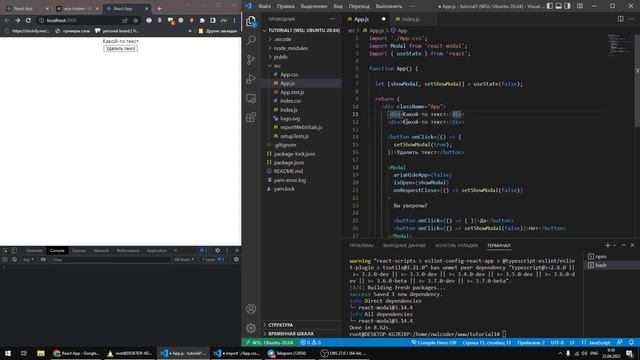Open Explorer panel more actions ellipsis
The image size is (640, 360).
click(x=332, y=19)
